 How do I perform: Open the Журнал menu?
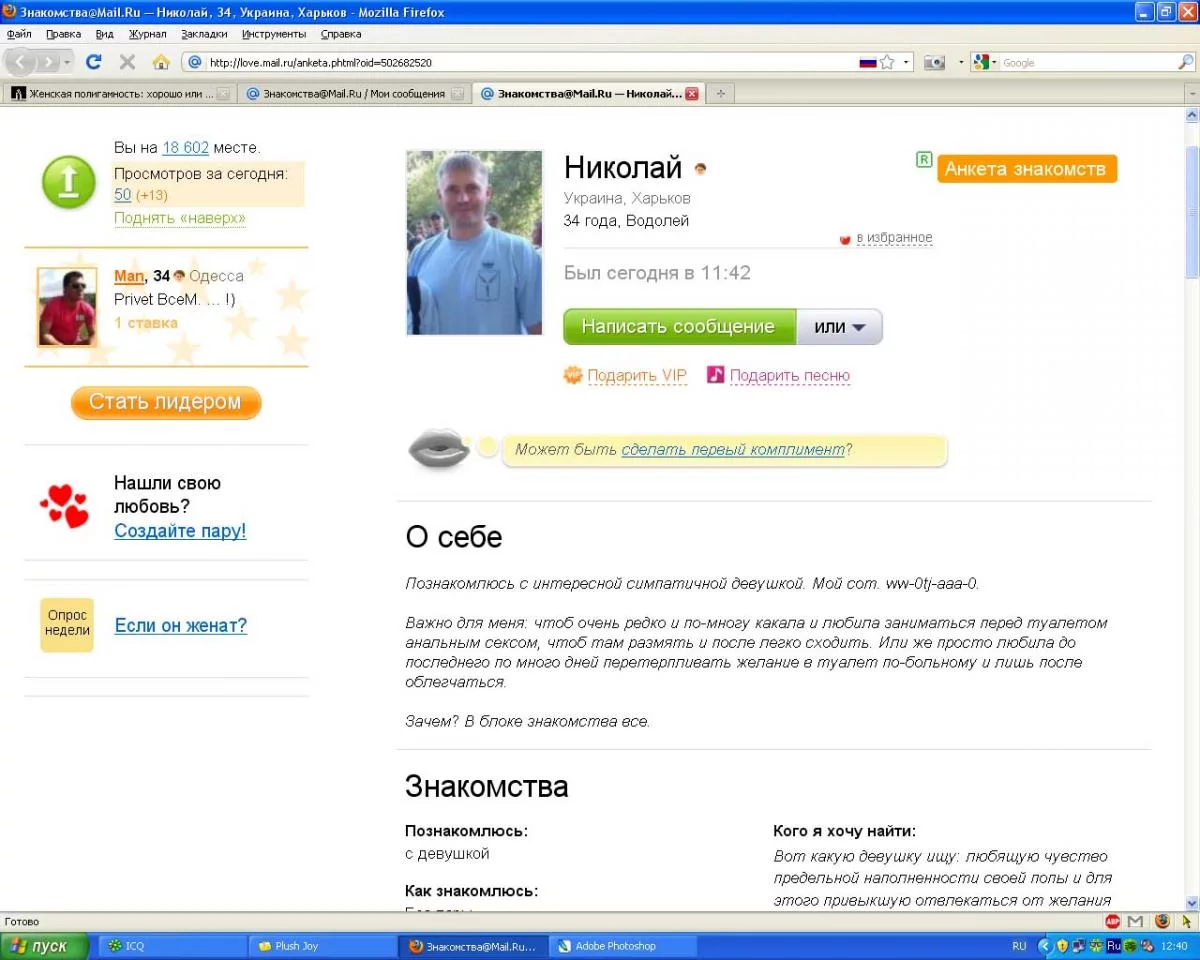(x=147, y=33)
